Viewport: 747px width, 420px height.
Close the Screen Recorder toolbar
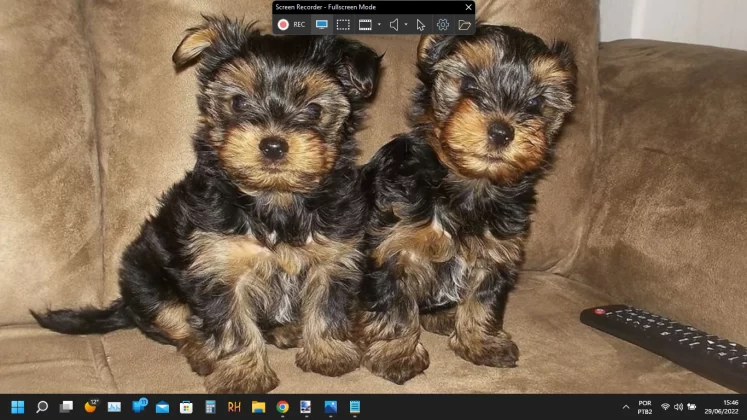click(467, 7)
